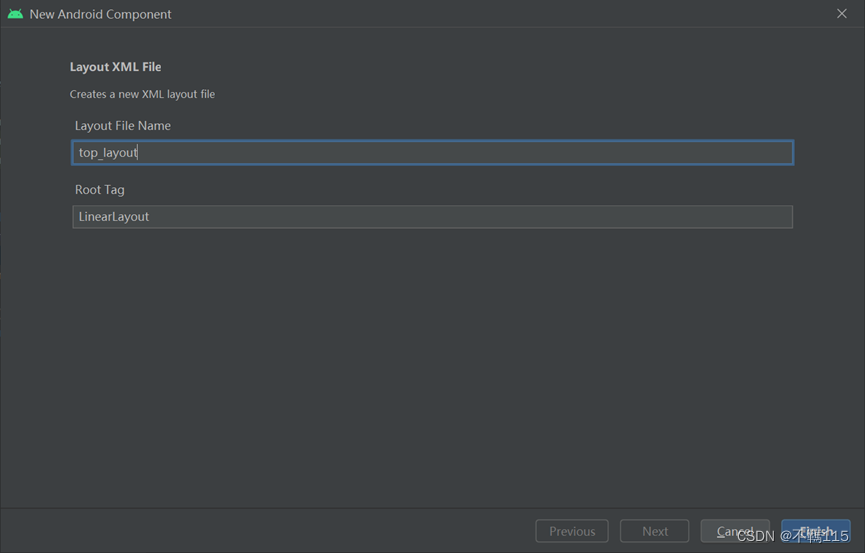The height and width of the screenshot is (553, 865).
Task: Click the 'Layout File Name' label
Action: [x=122, y=125]
